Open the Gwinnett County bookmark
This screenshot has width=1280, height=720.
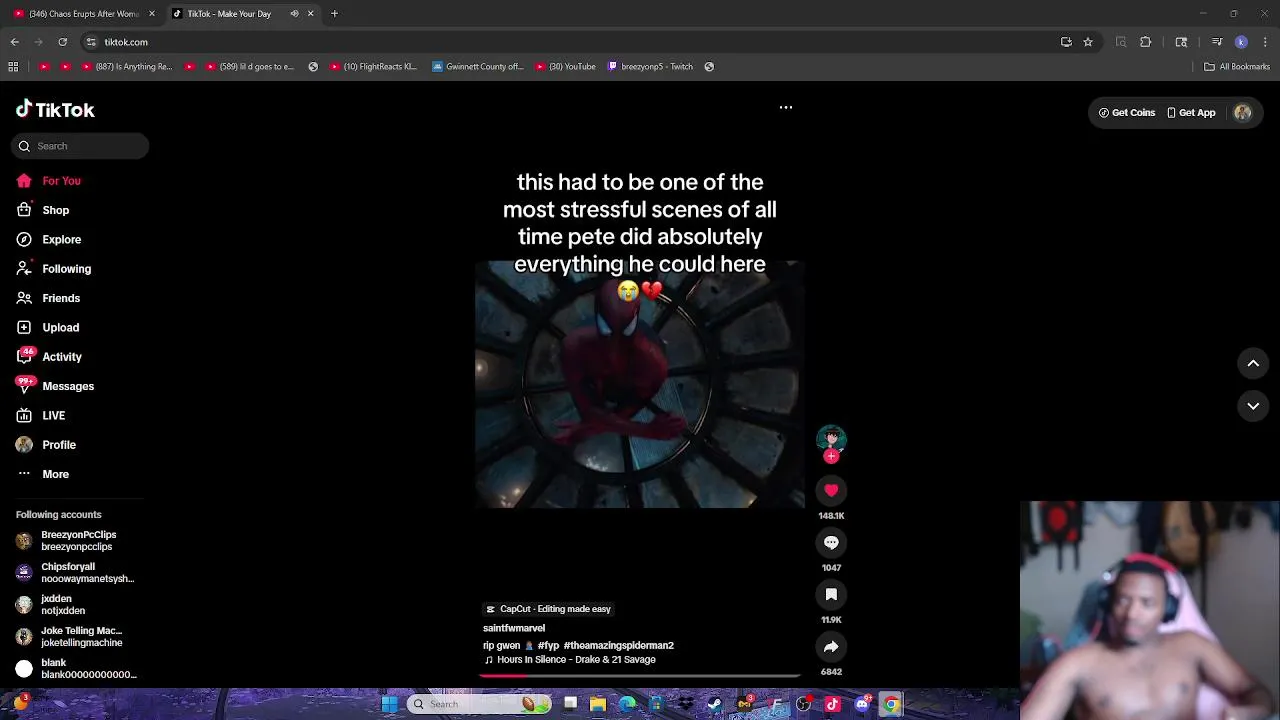478,67
